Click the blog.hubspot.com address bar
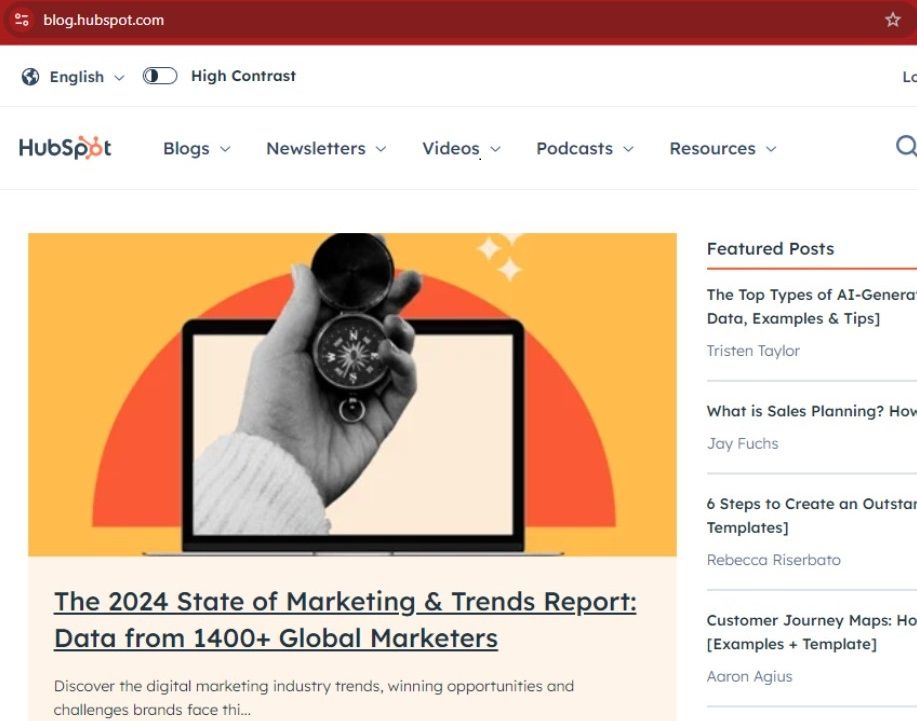This screenshot has height=721, width=917. click(x=456, y=20)
